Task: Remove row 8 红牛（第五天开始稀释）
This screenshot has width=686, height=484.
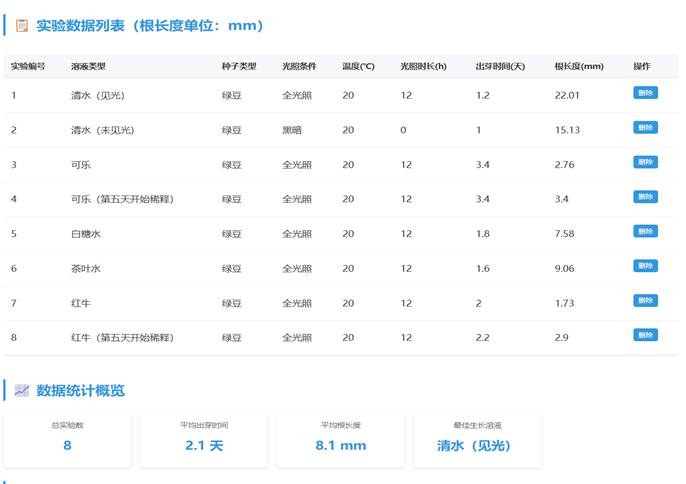Action: [645, 335]
